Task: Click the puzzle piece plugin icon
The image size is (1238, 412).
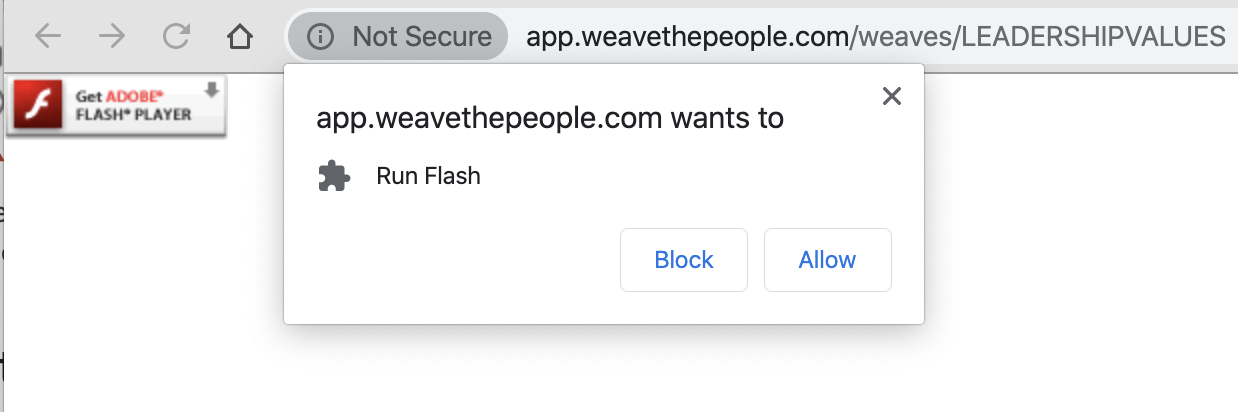Action: (x=334, y=176)
